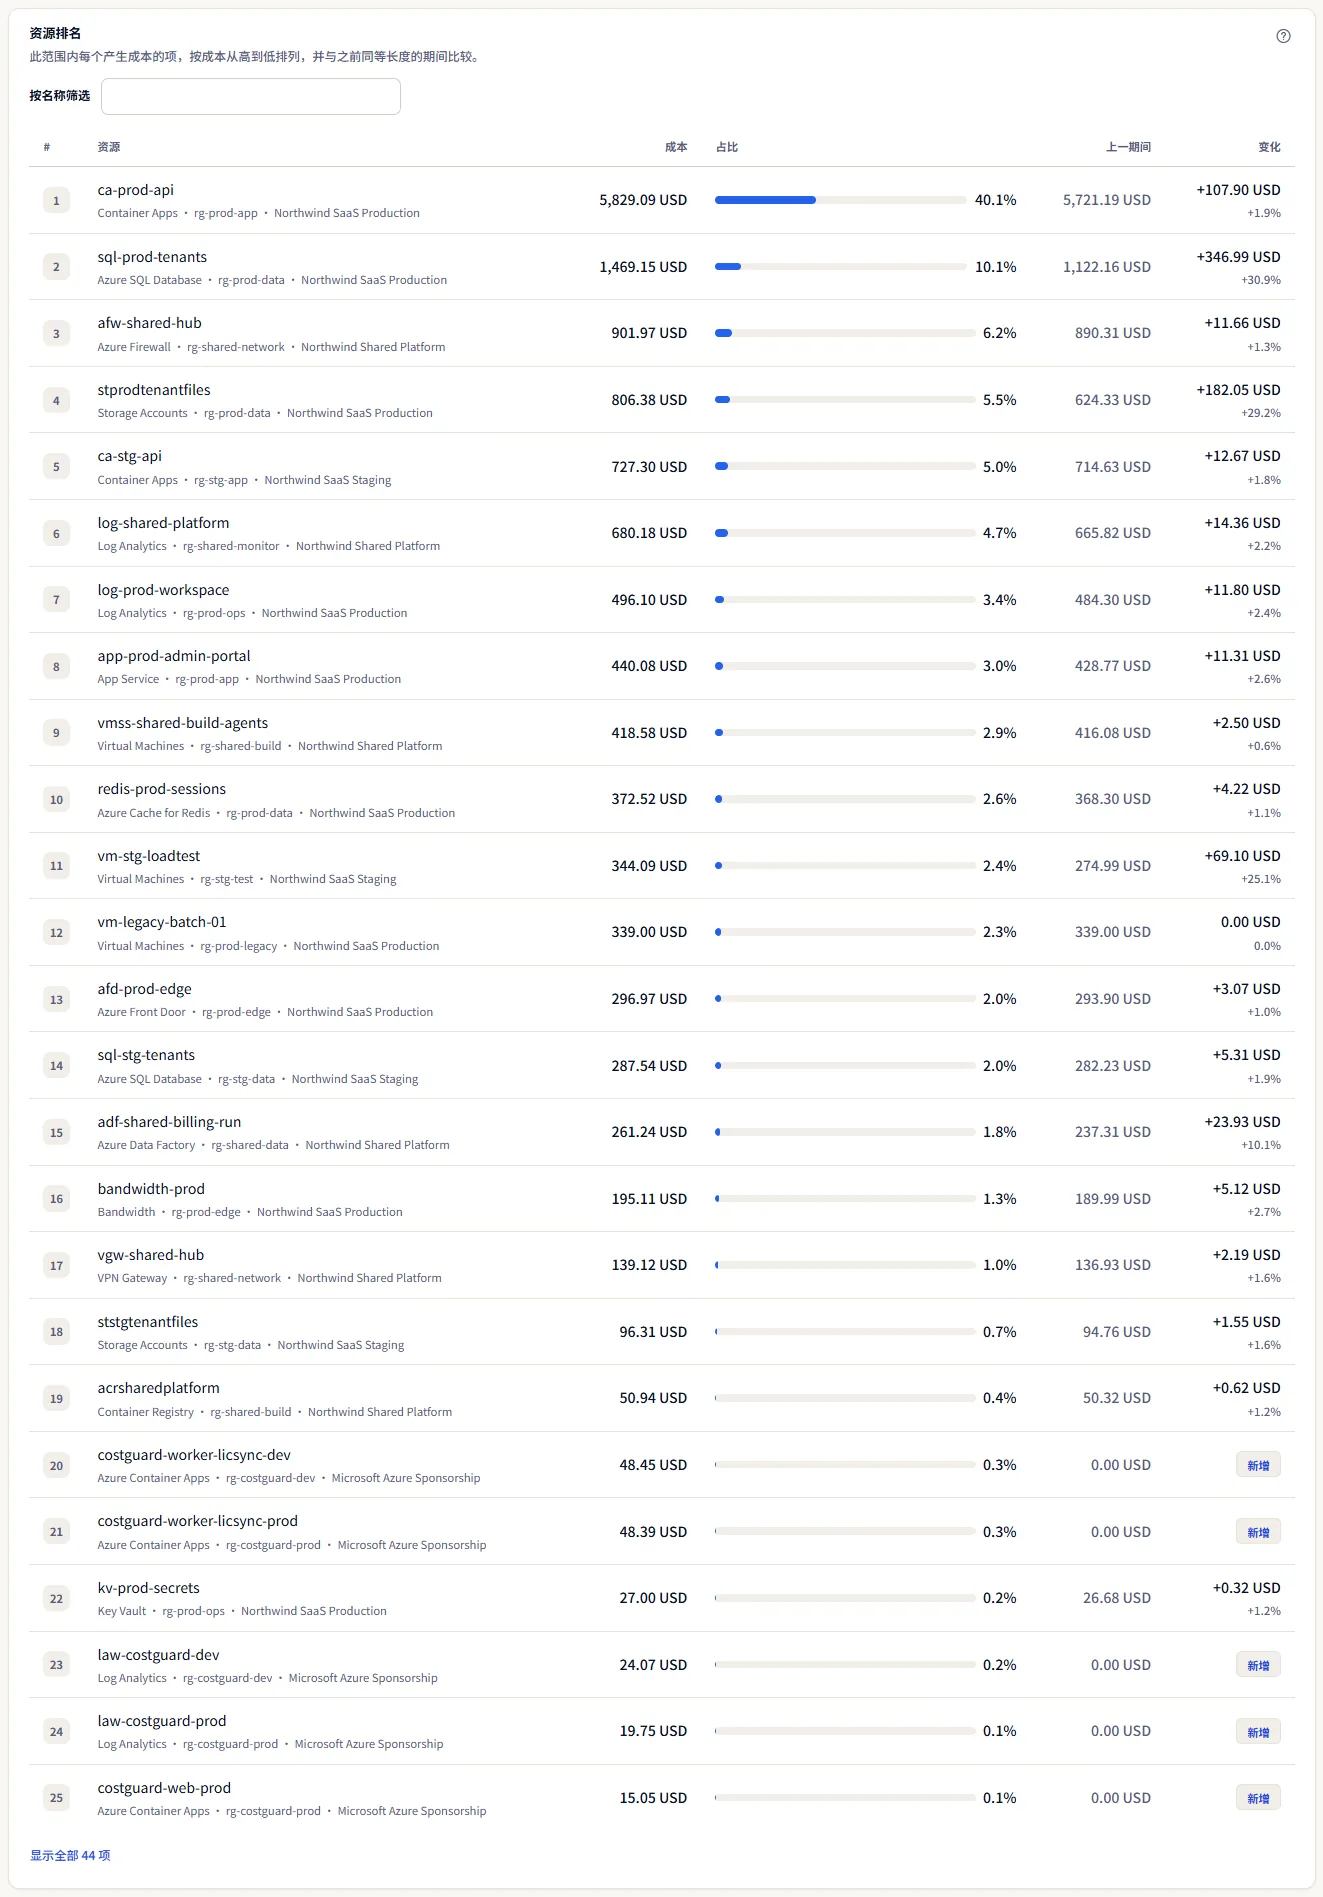This screenshot has width=1323, height=1897.
Task: Select the adf-shared-billing-run resource row
Action: (662, 1132)
